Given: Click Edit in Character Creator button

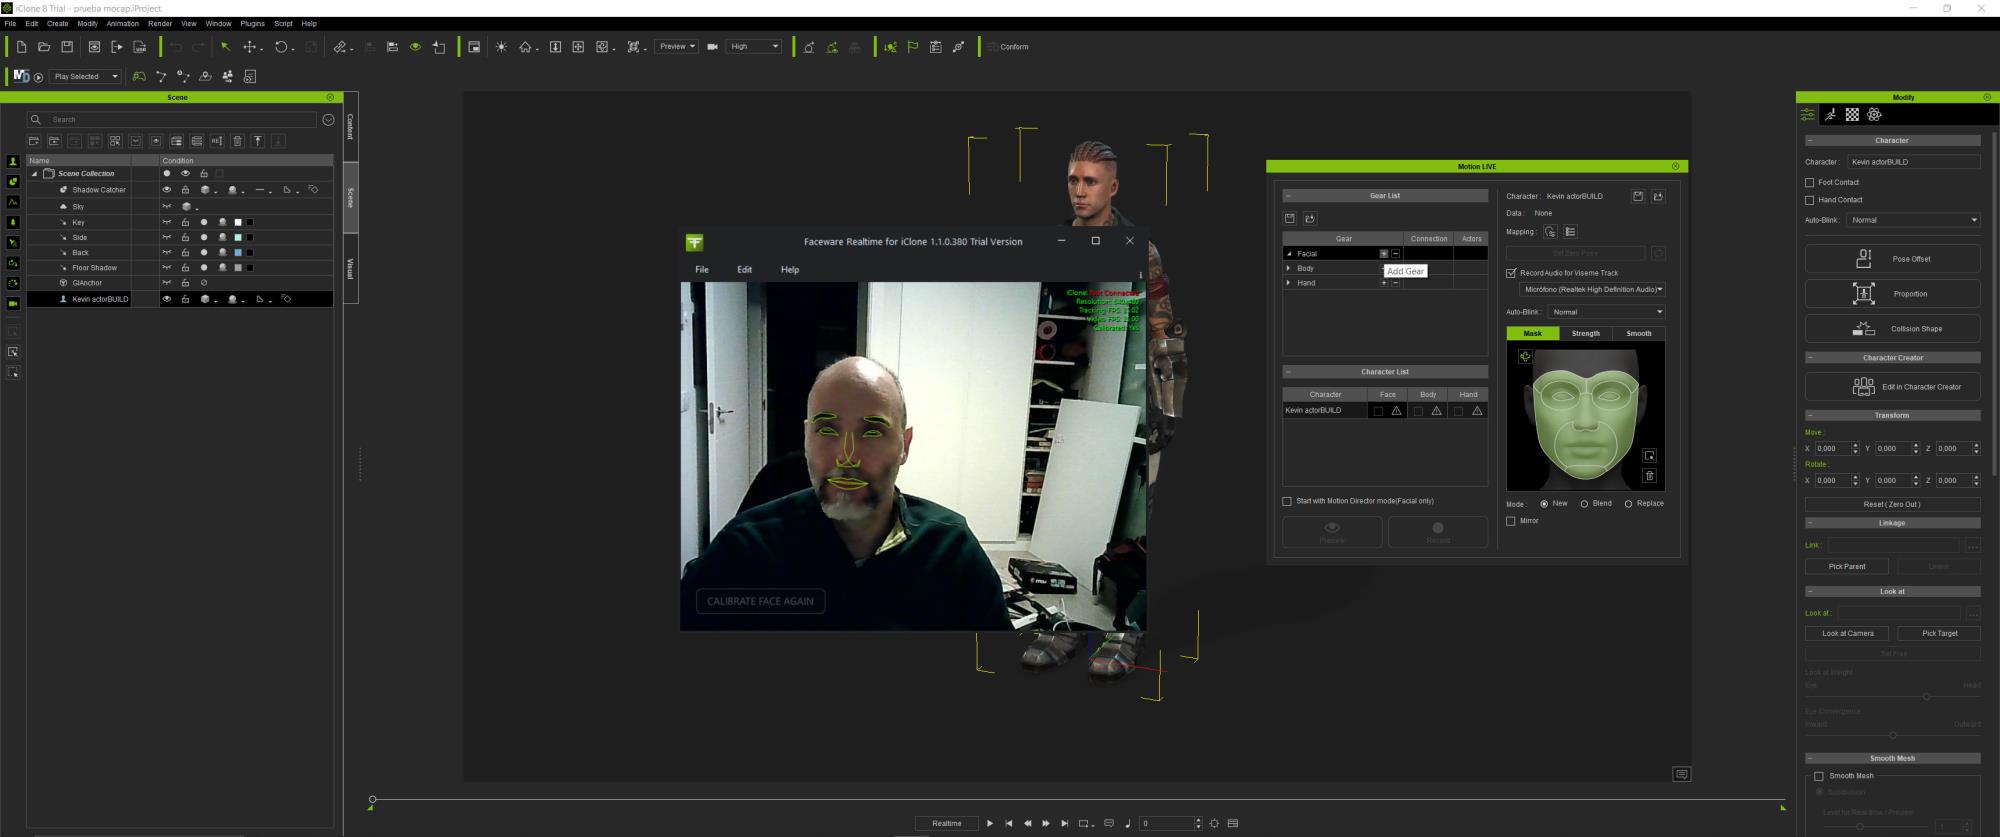Looking at the screenshot, I should (1892, 387).
